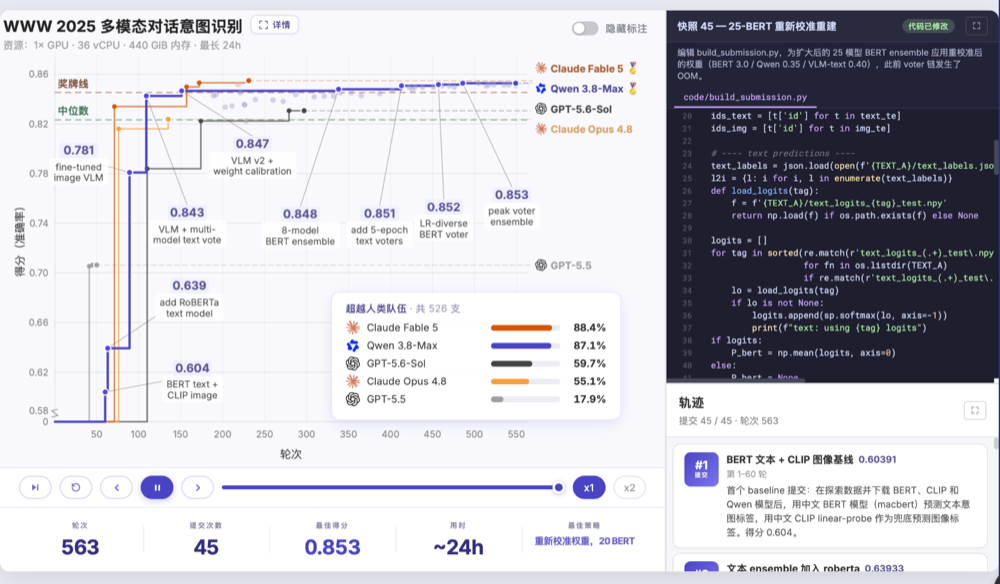Click the 0.851 add 5-epoch text voters annotation

pyautogui.click(x=379, y=226)
